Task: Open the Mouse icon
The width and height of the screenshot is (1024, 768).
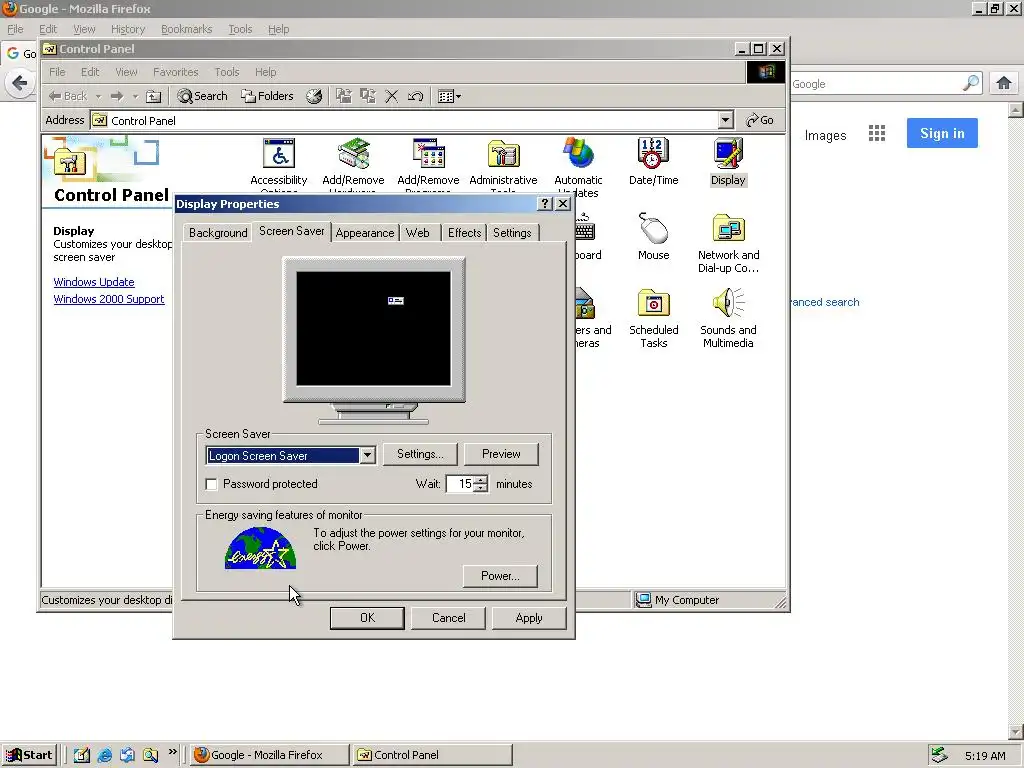Action: click(653, 236)
